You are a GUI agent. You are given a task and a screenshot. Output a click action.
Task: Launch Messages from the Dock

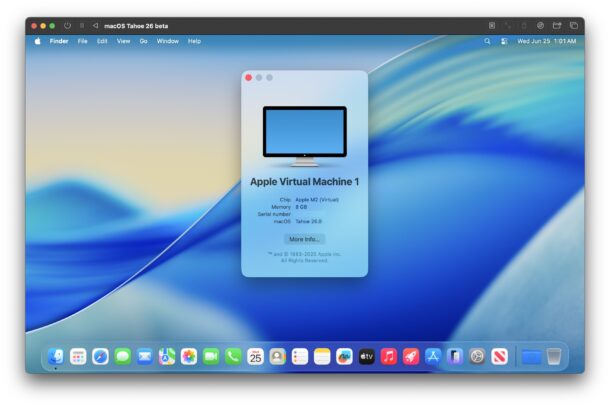pos(123,356)
